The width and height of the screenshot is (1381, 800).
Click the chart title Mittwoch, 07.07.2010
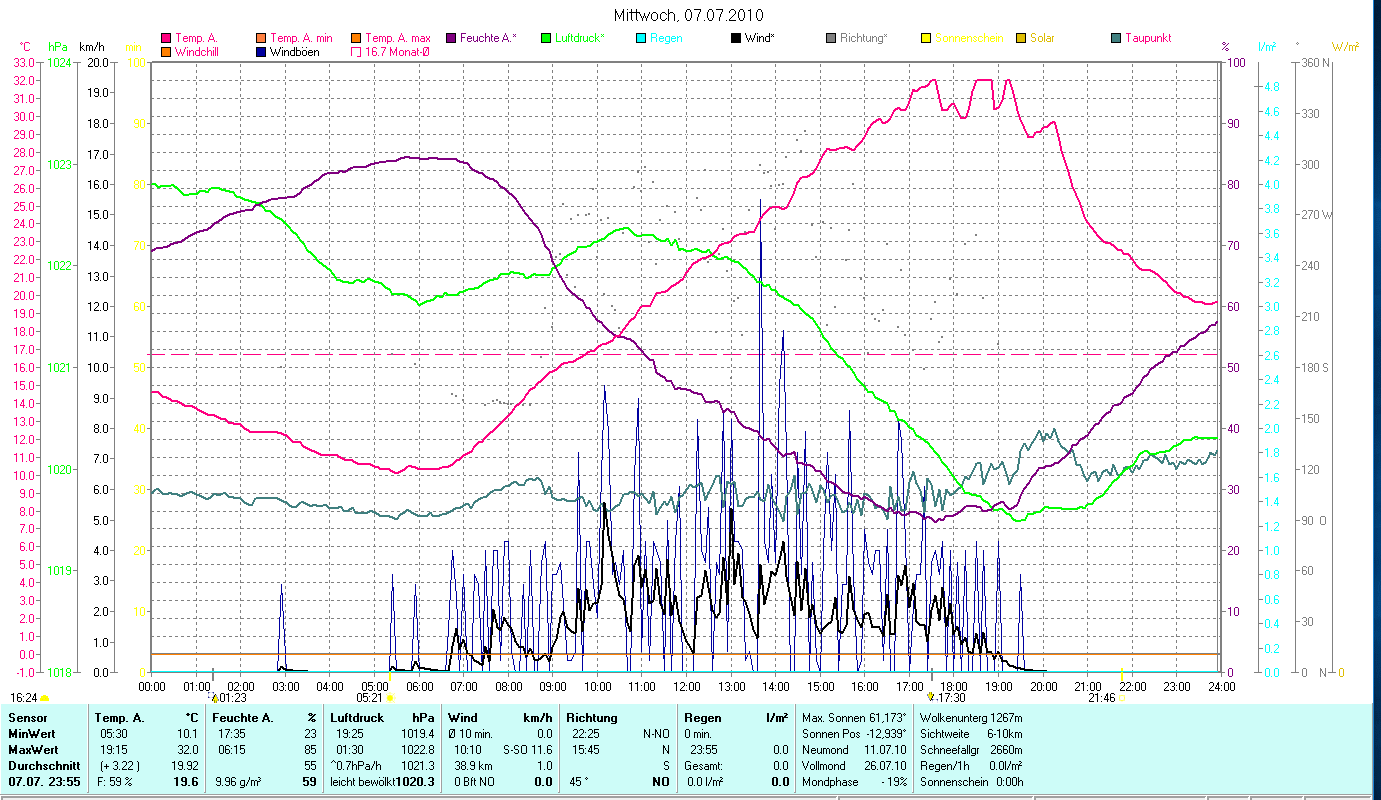tap(688, 15)
